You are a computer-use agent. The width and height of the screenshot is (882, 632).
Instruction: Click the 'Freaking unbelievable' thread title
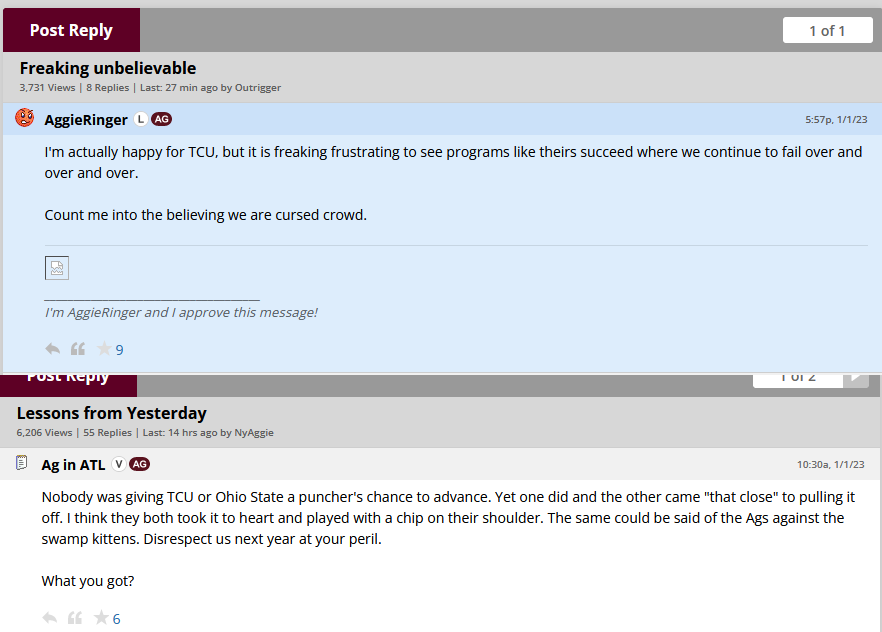click(108, 68)
